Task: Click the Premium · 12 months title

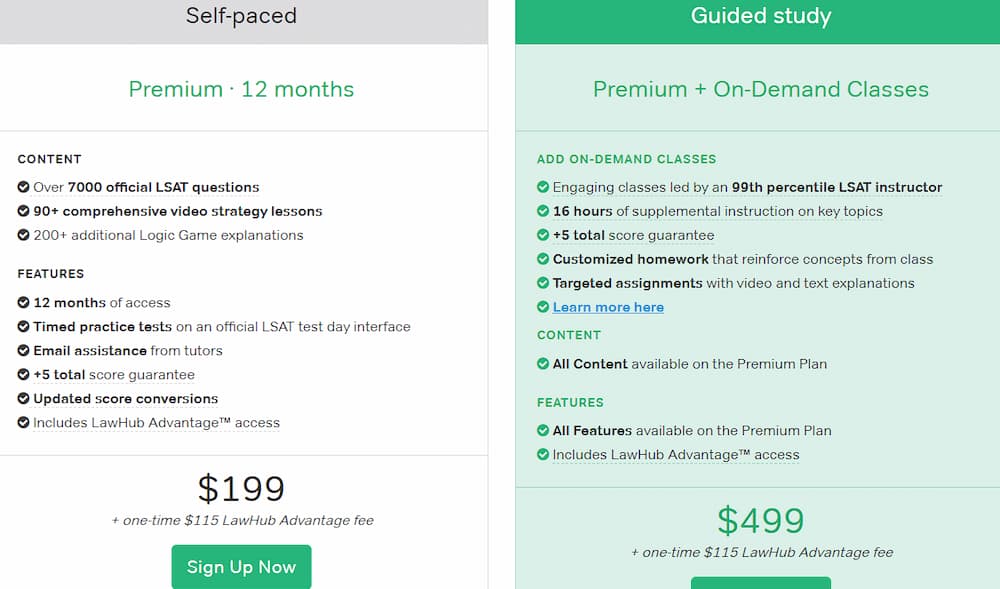Action: point(241,89)
